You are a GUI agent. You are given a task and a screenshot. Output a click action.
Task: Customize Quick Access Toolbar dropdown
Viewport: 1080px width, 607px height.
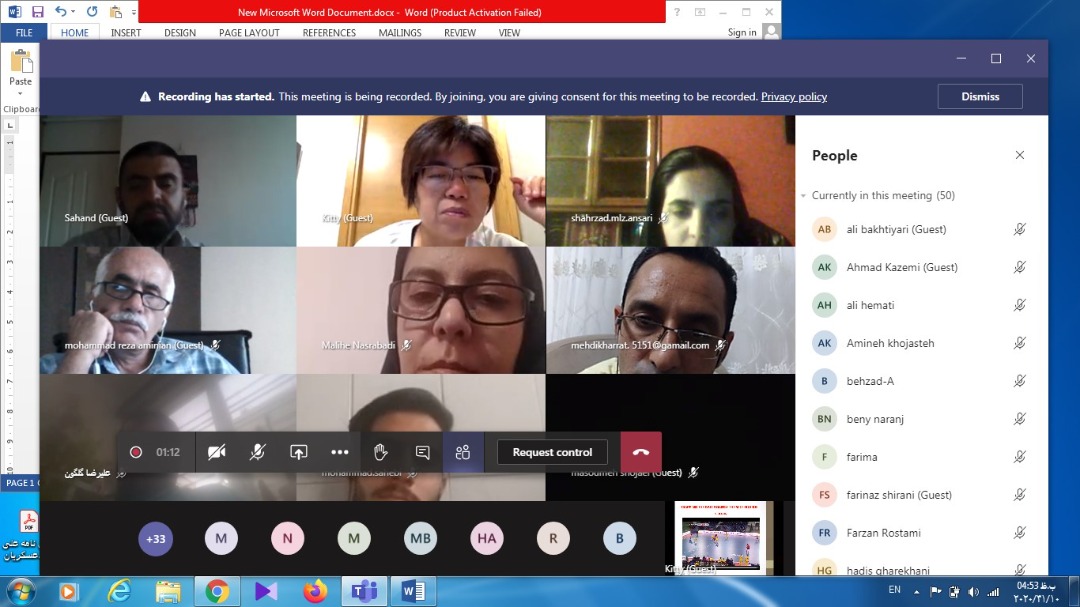pos(134,12)
